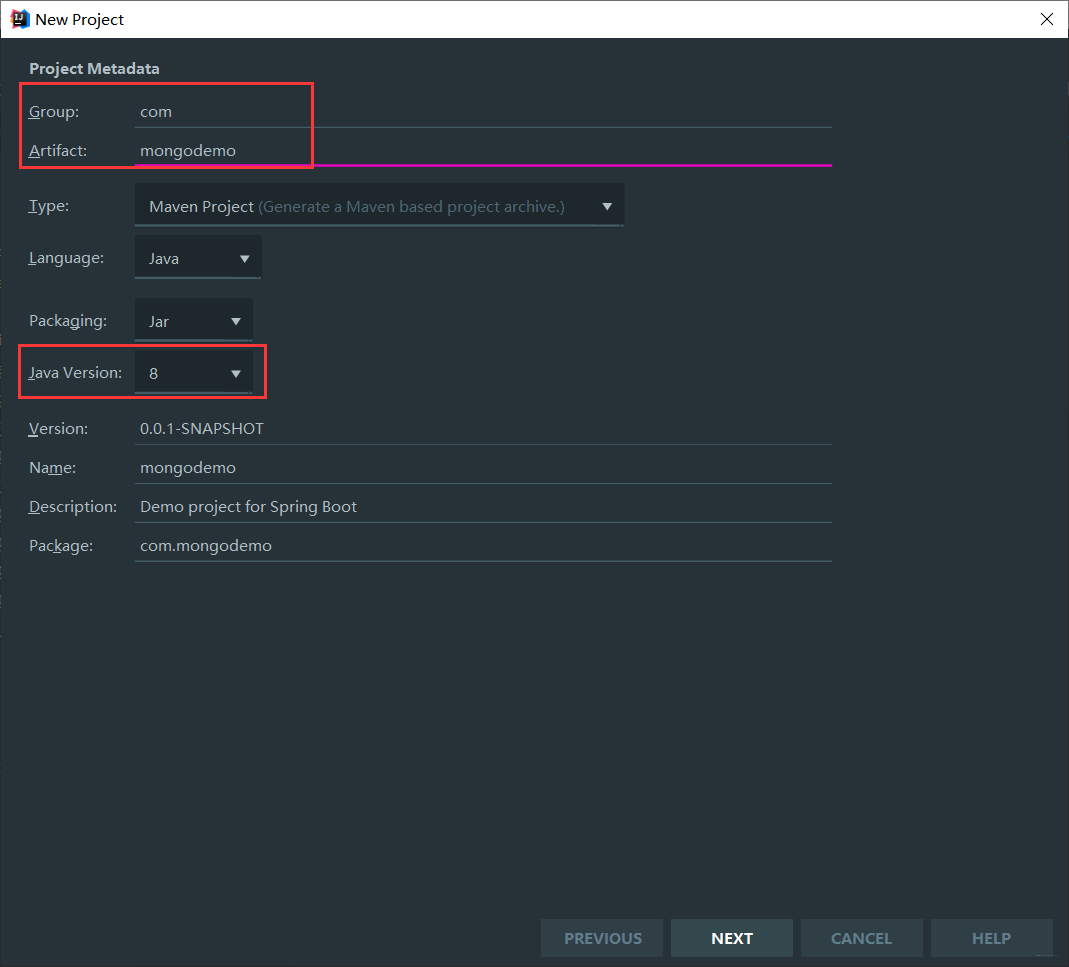The image size is (1069, 967).
Task: Click the Package field com.mongodemo
Action: point(482,546)
